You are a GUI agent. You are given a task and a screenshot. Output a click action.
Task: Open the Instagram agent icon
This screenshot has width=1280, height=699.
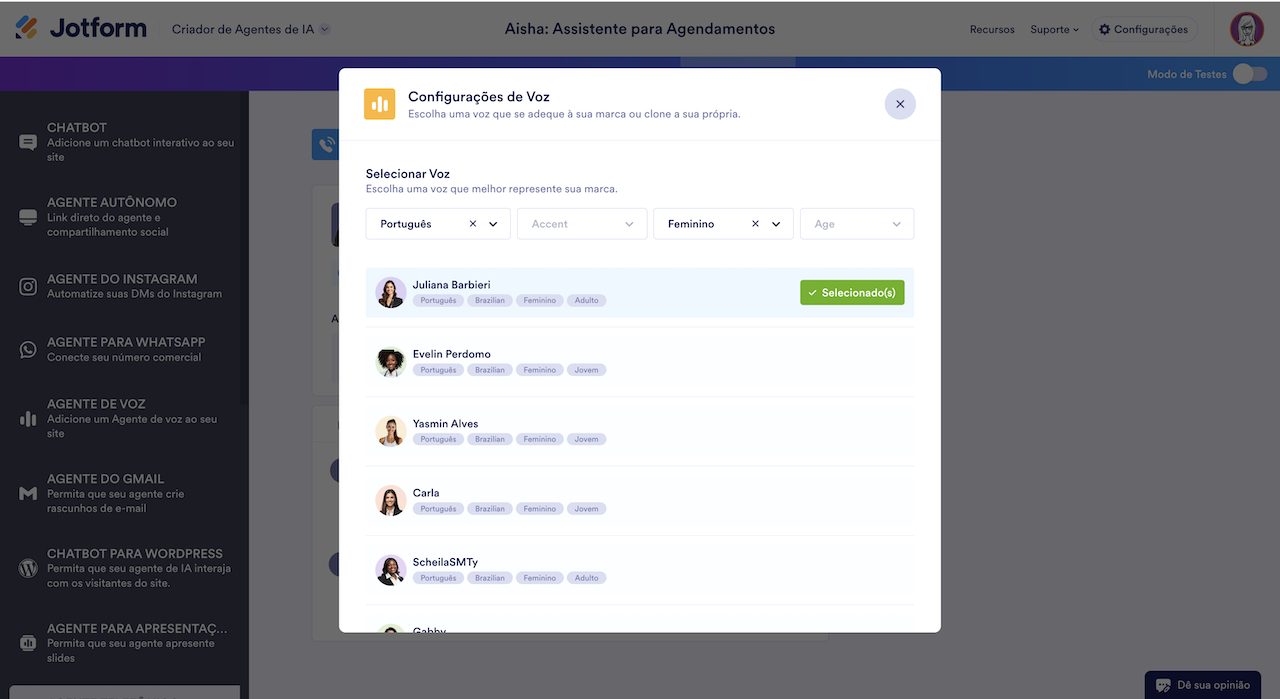28,287
